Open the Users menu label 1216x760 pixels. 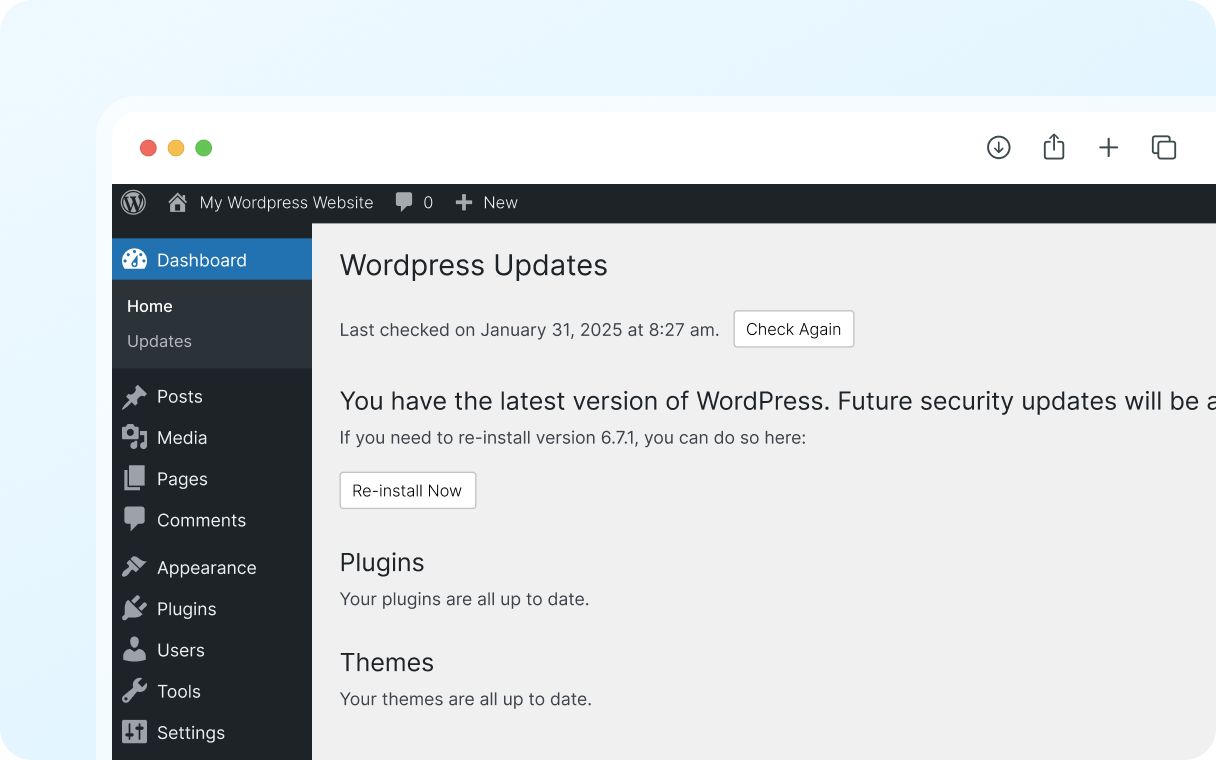pyautogui.click(x=181, y=650)
